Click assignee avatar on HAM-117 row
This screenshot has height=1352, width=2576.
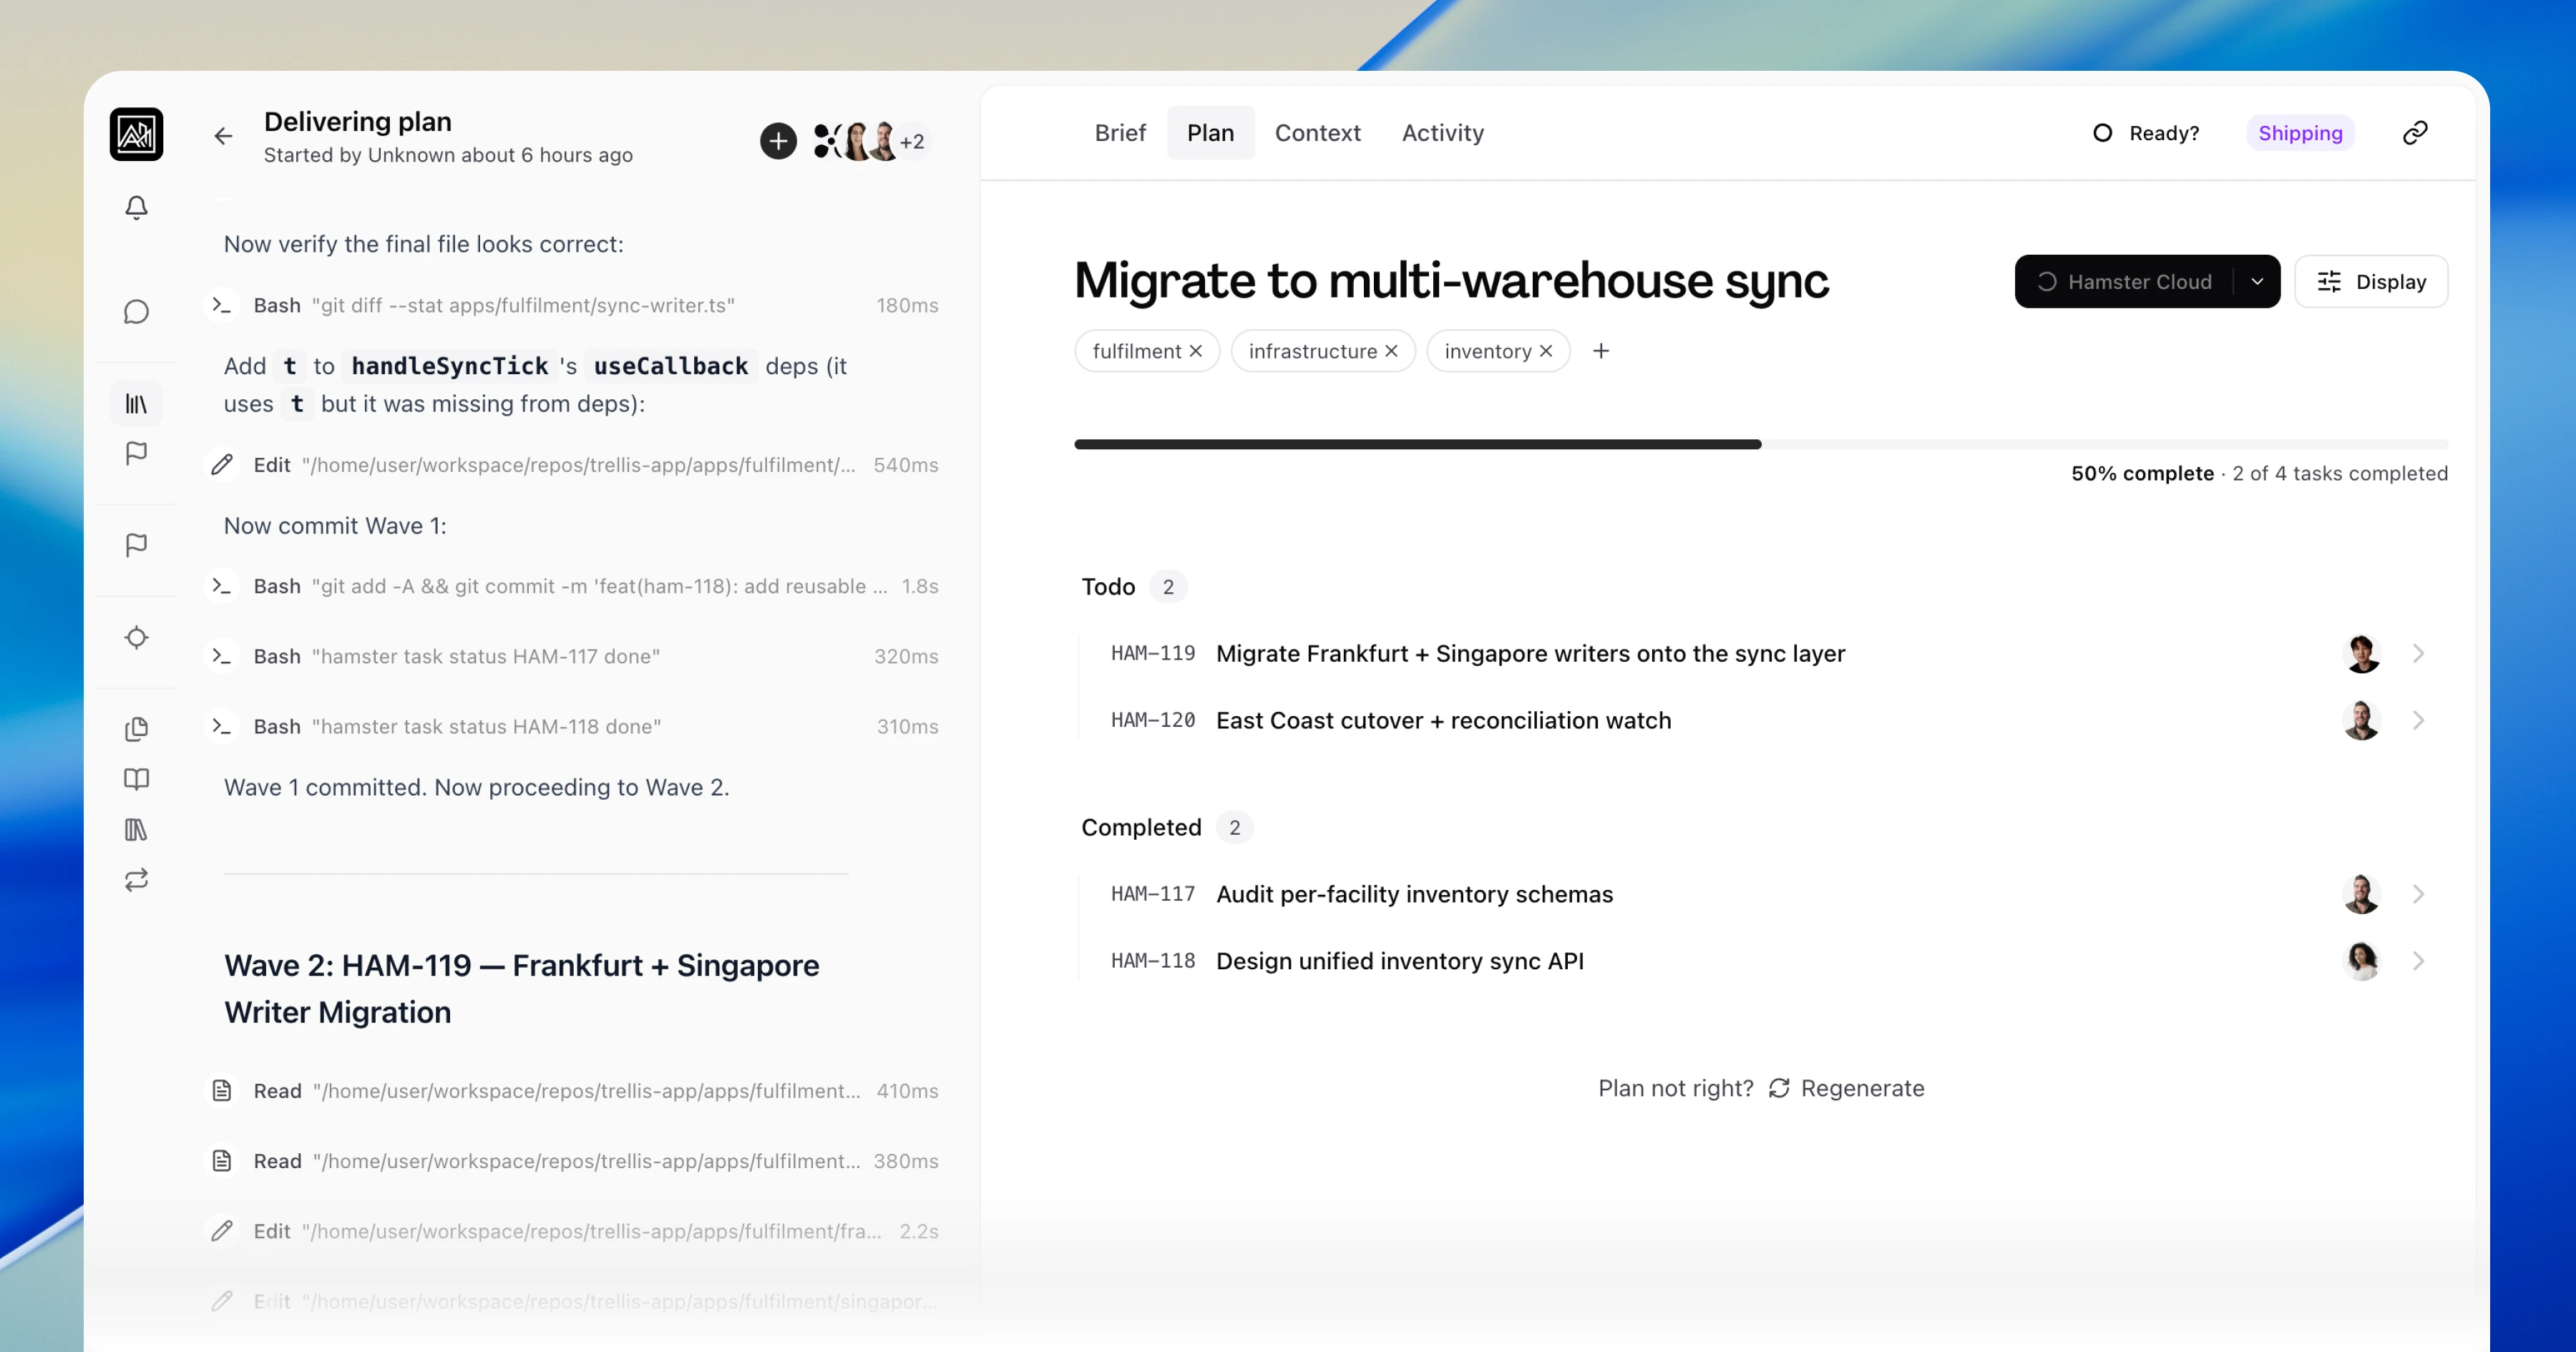pyautogui.click(x=2362, y=894)
